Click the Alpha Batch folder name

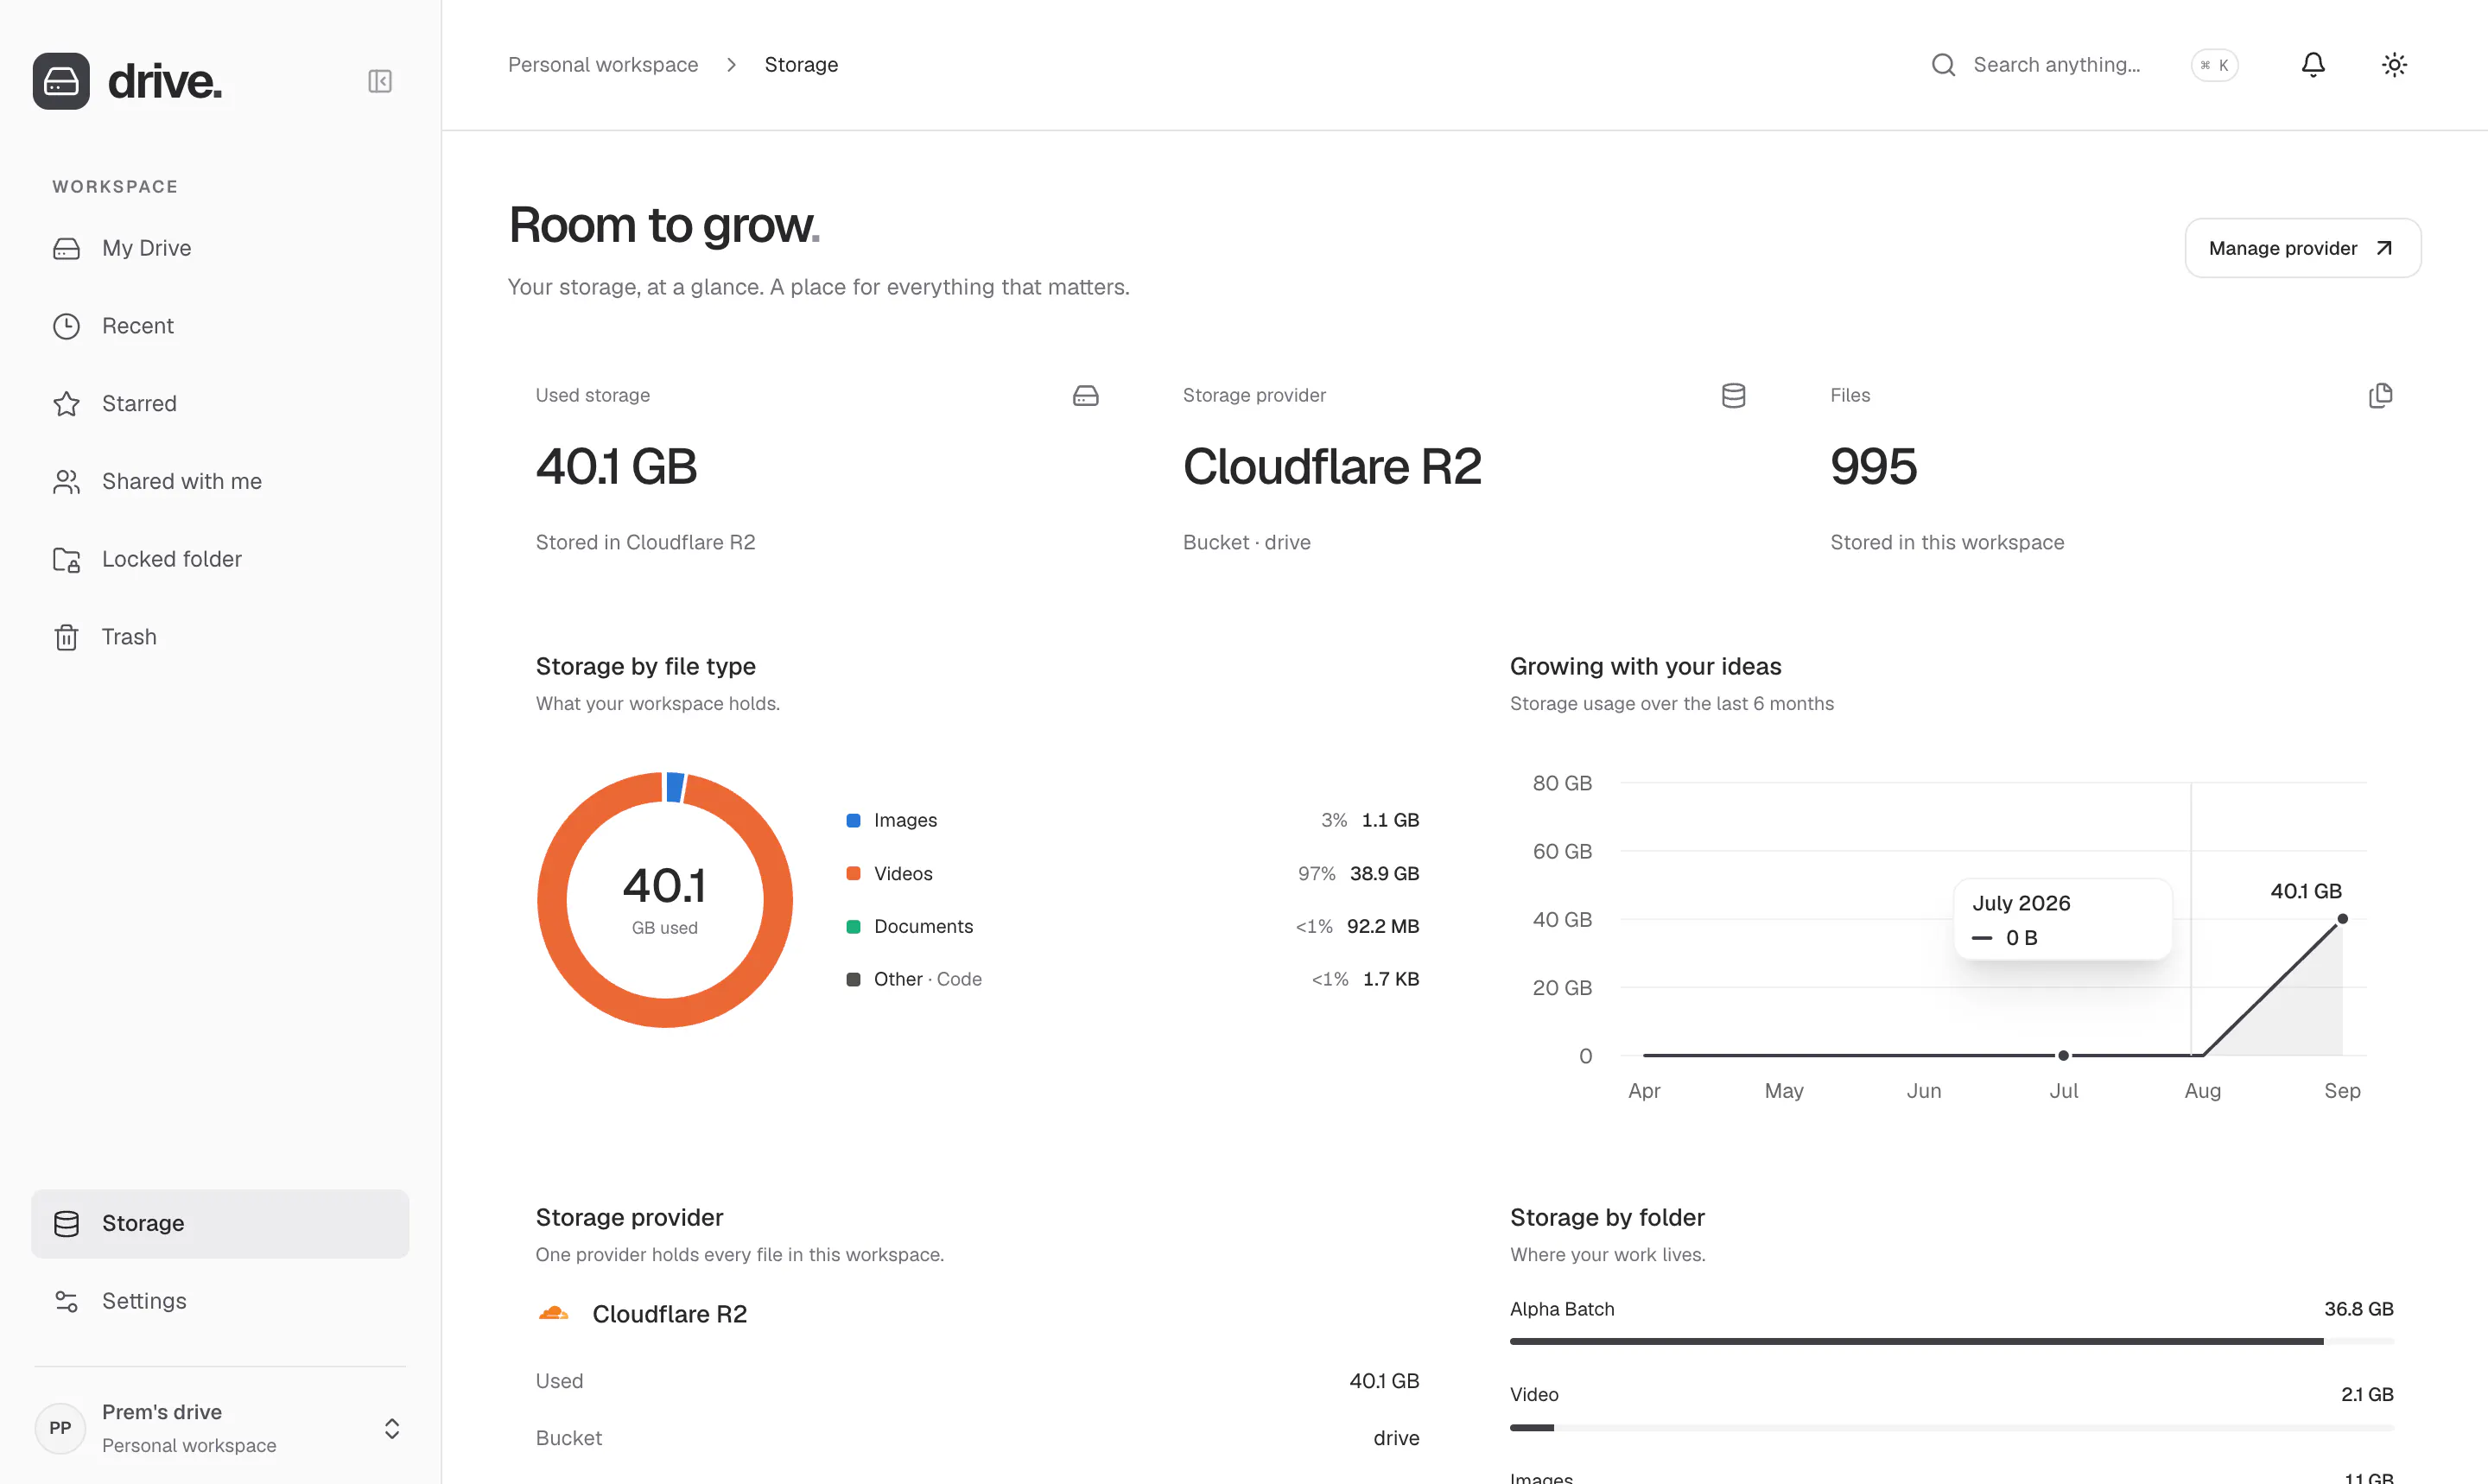tap(1562, 1309)
